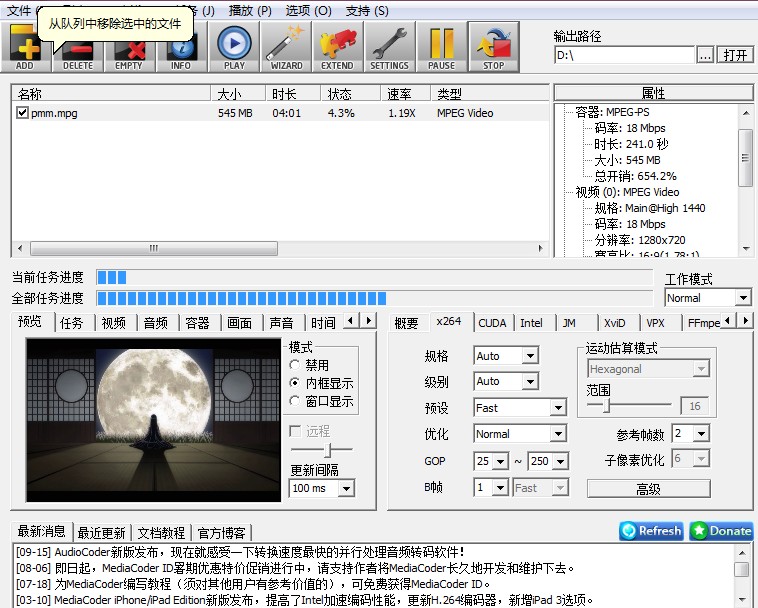Click the output path field D:\

[624, 55]
